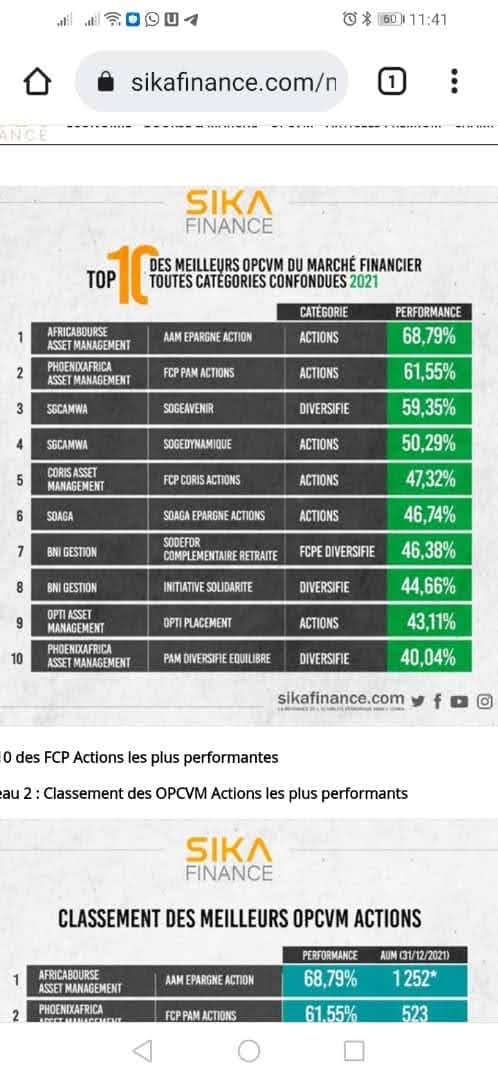Open the Classement OPCVM Actions image
The image size is (498, 1080).
tap(249, 922)
